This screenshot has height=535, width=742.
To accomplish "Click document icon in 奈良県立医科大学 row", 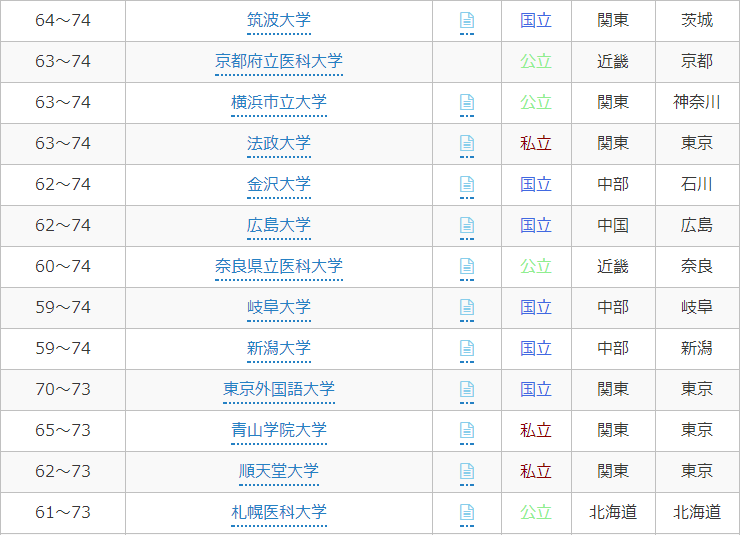I will (x=466, y=267).
